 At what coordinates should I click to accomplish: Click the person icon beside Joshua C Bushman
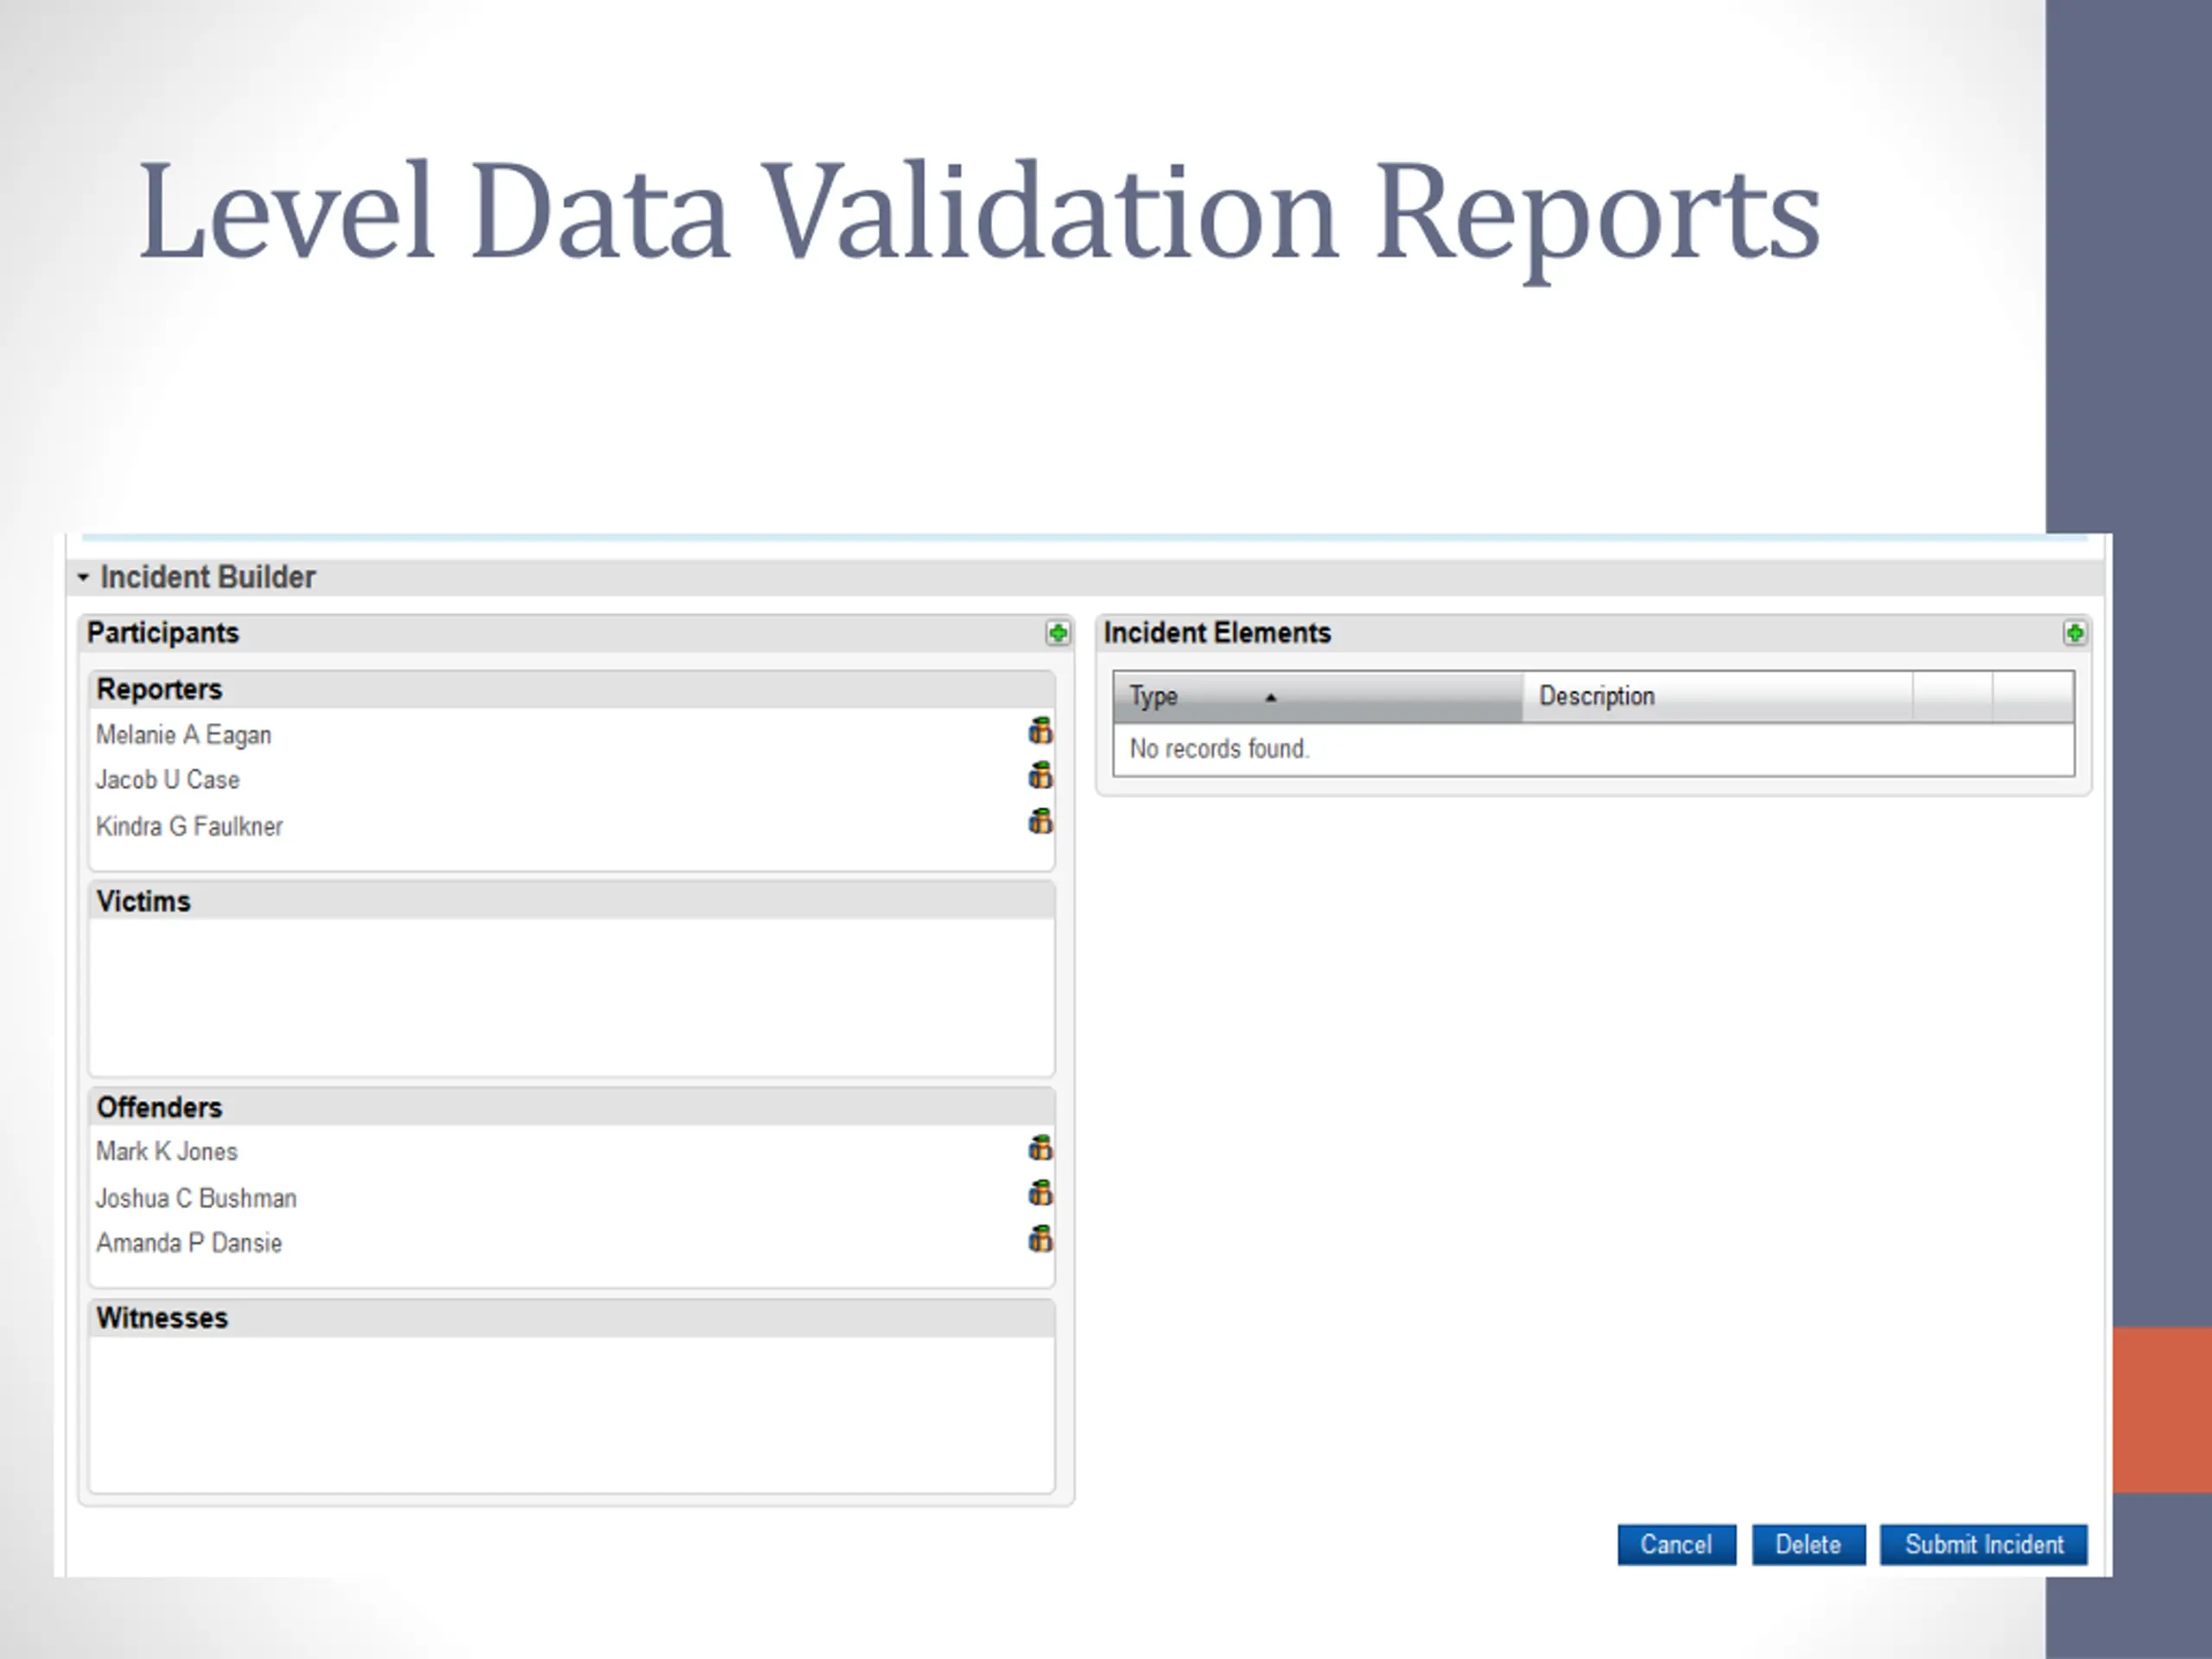(1040, 1193)
